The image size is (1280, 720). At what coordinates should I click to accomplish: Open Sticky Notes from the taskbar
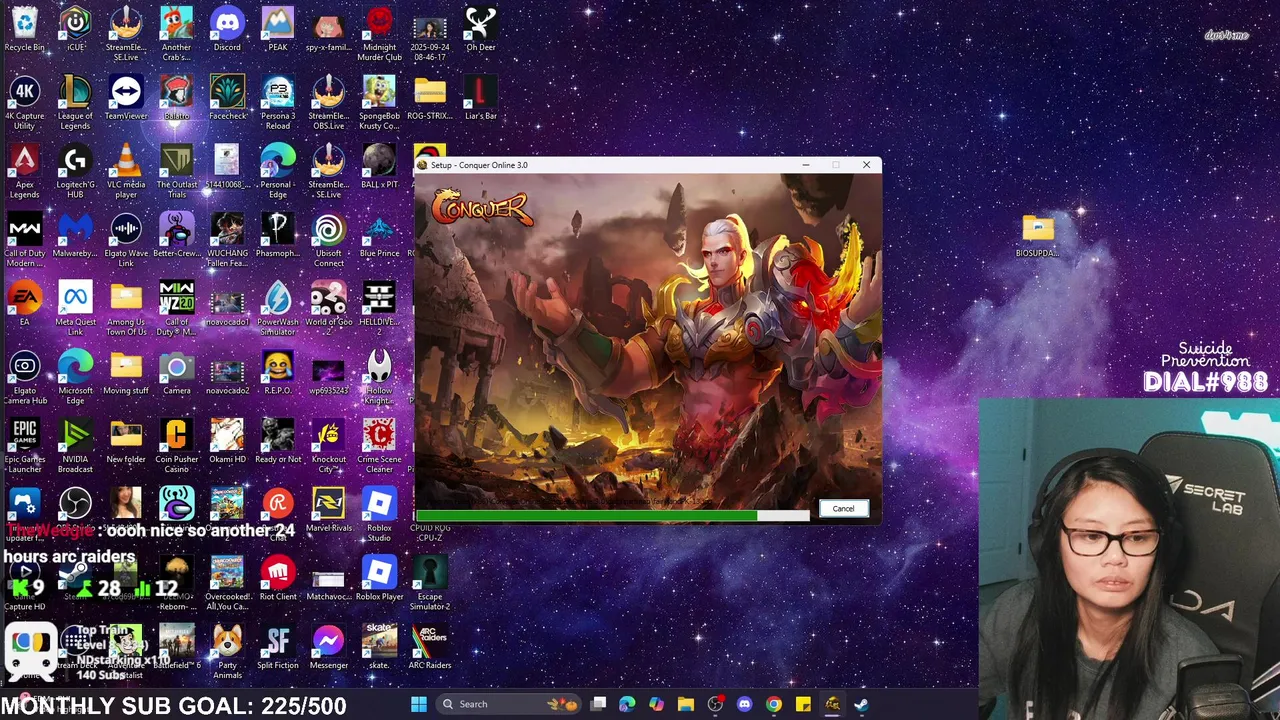(x=803, y=704)
